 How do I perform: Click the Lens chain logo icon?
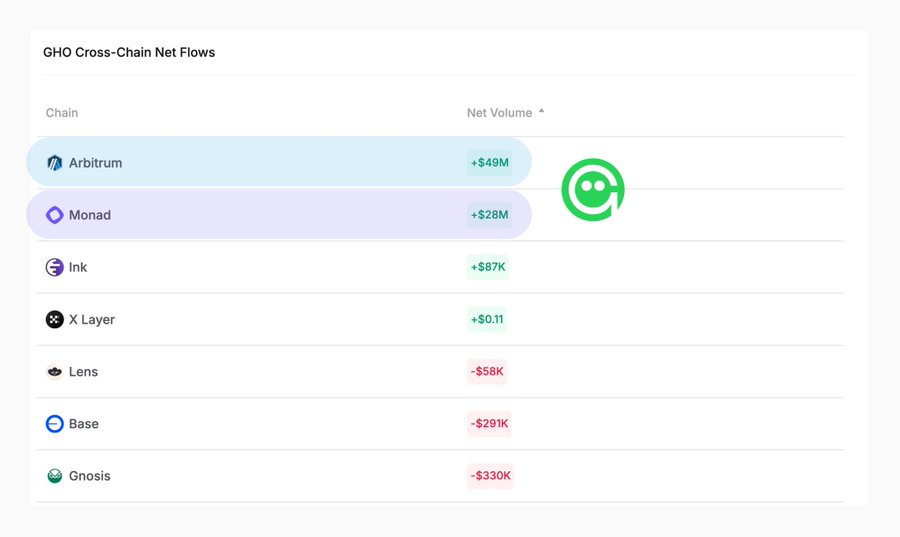point(55,372)
